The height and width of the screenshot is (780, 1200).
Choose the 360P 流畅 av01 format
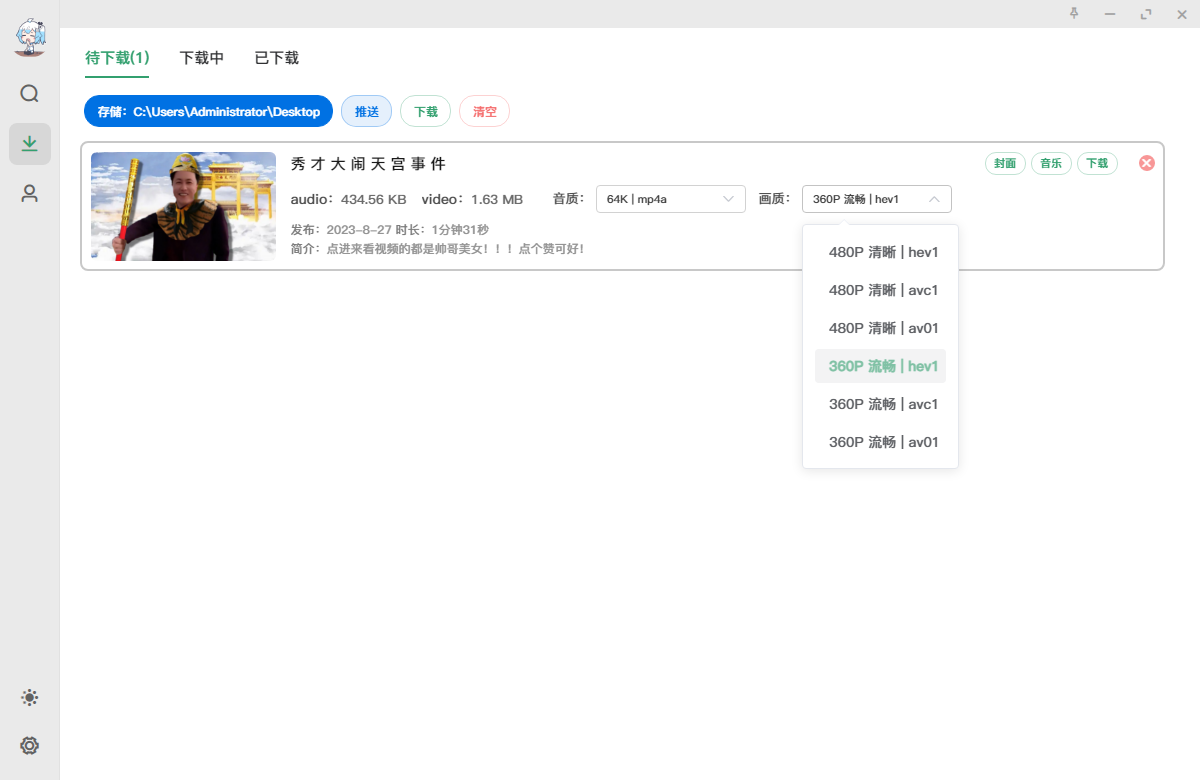click(x=883, y=441)
